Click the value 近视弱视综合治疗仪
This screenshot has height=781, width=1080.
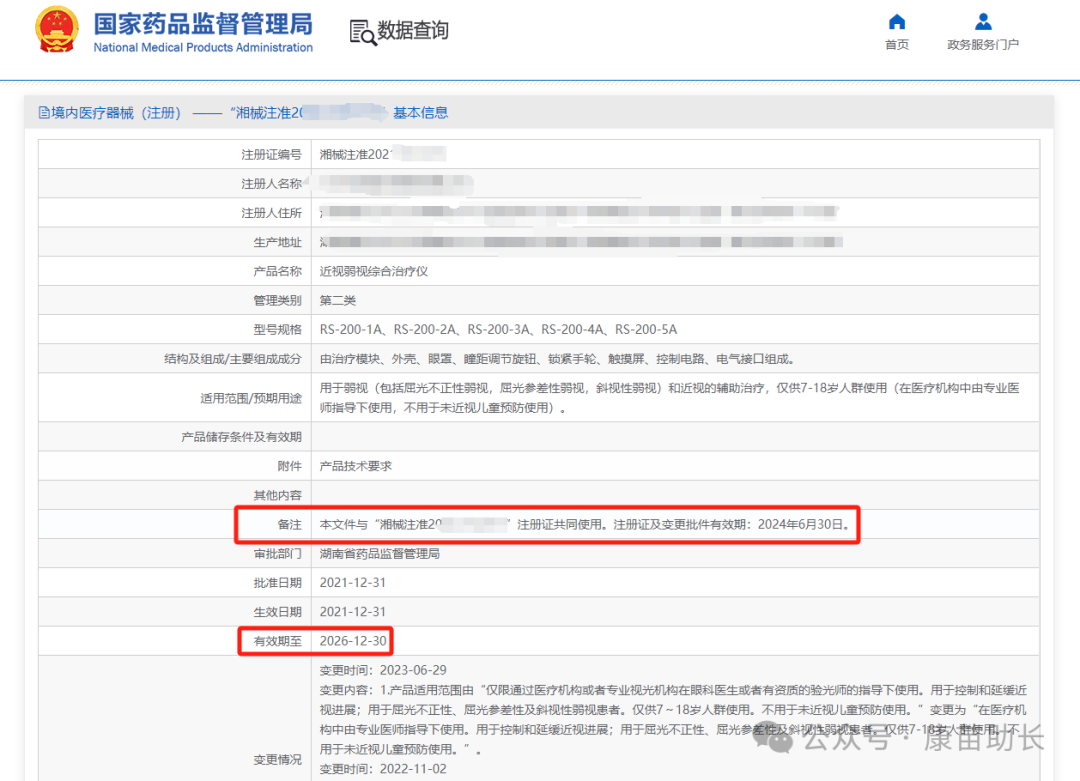pyautogui.click(x=374, y=271)
